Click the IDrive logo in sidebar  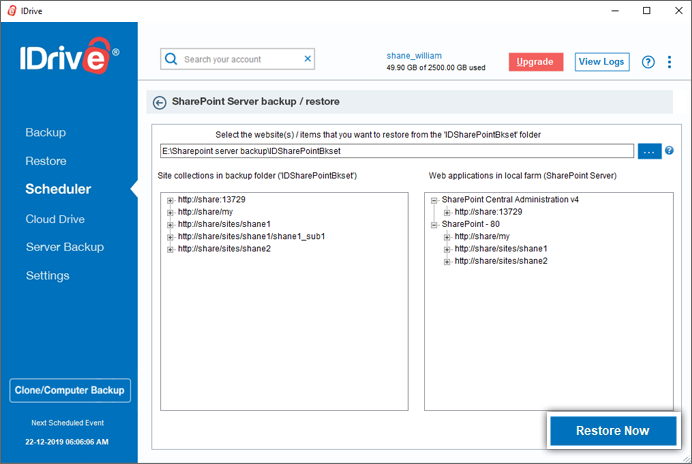pyautogui.click(x=69, y=57)
